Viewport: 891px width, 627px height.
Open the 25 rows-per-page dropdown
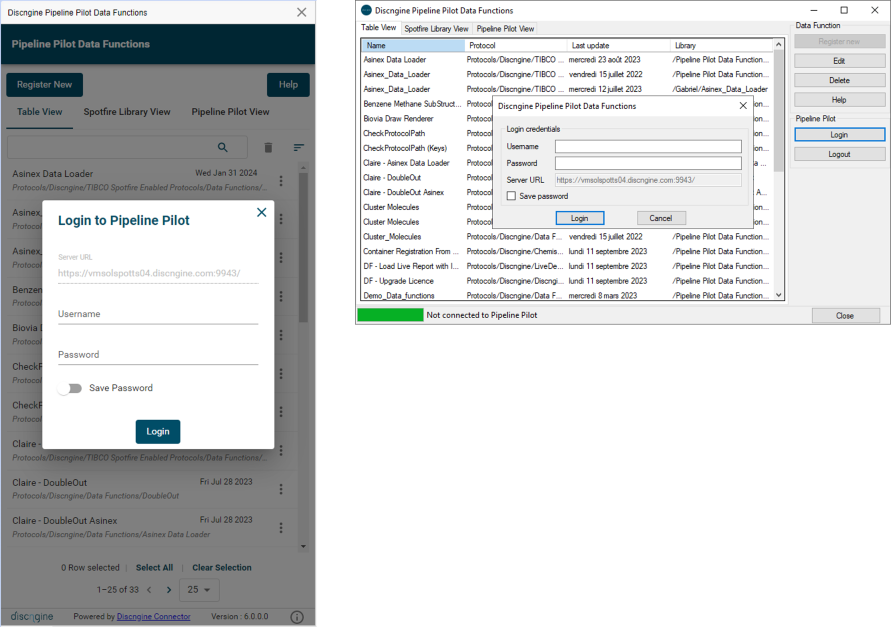click(199, 590)
